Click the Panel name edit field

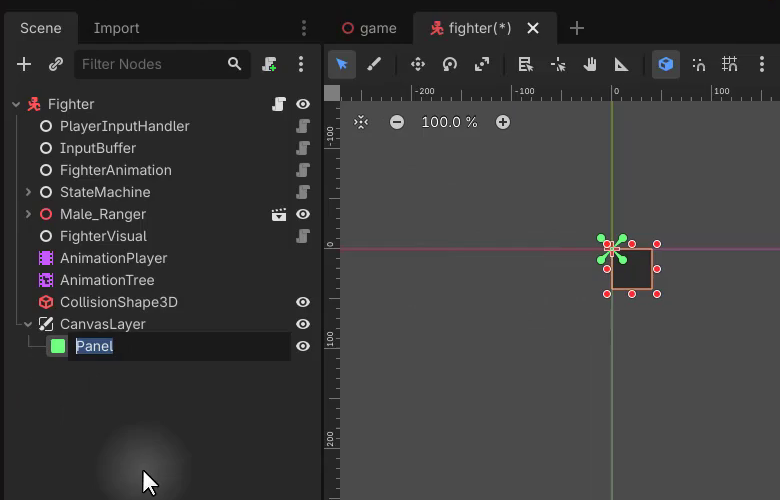(x=179, y=346)
